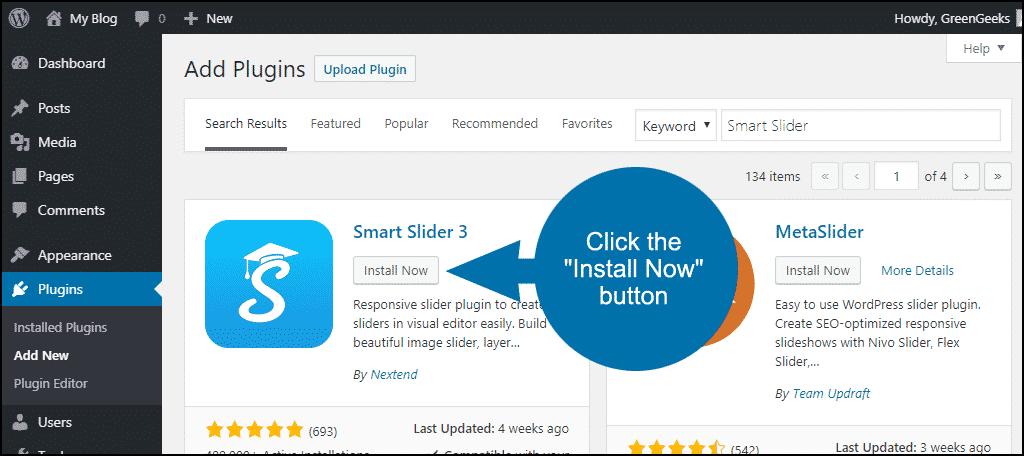The height and width of the screenshot is (456, 1024).
Task: Open Installed Plugins submenu item
Action: pos(60,327)
